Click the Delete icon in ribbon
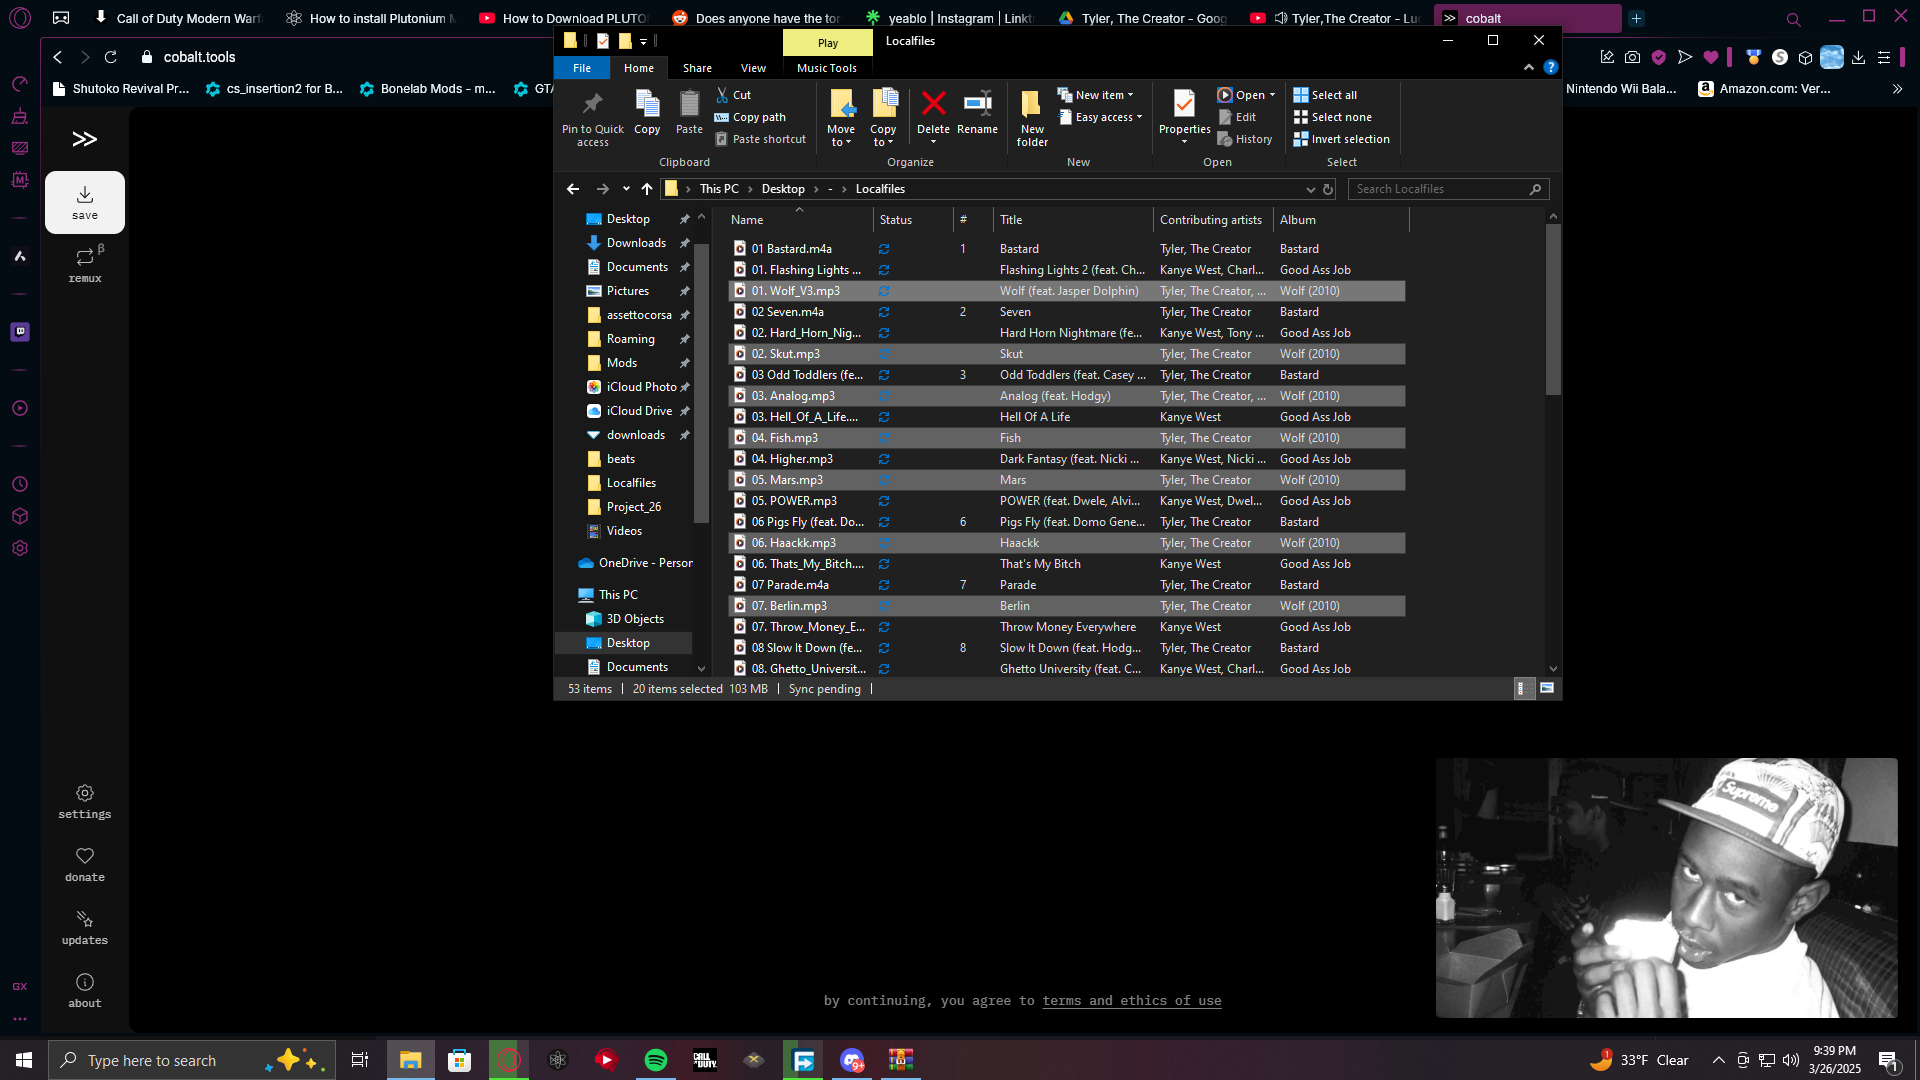The image size is (1920, 1080). pyautogui.click(x=933, y=105)
